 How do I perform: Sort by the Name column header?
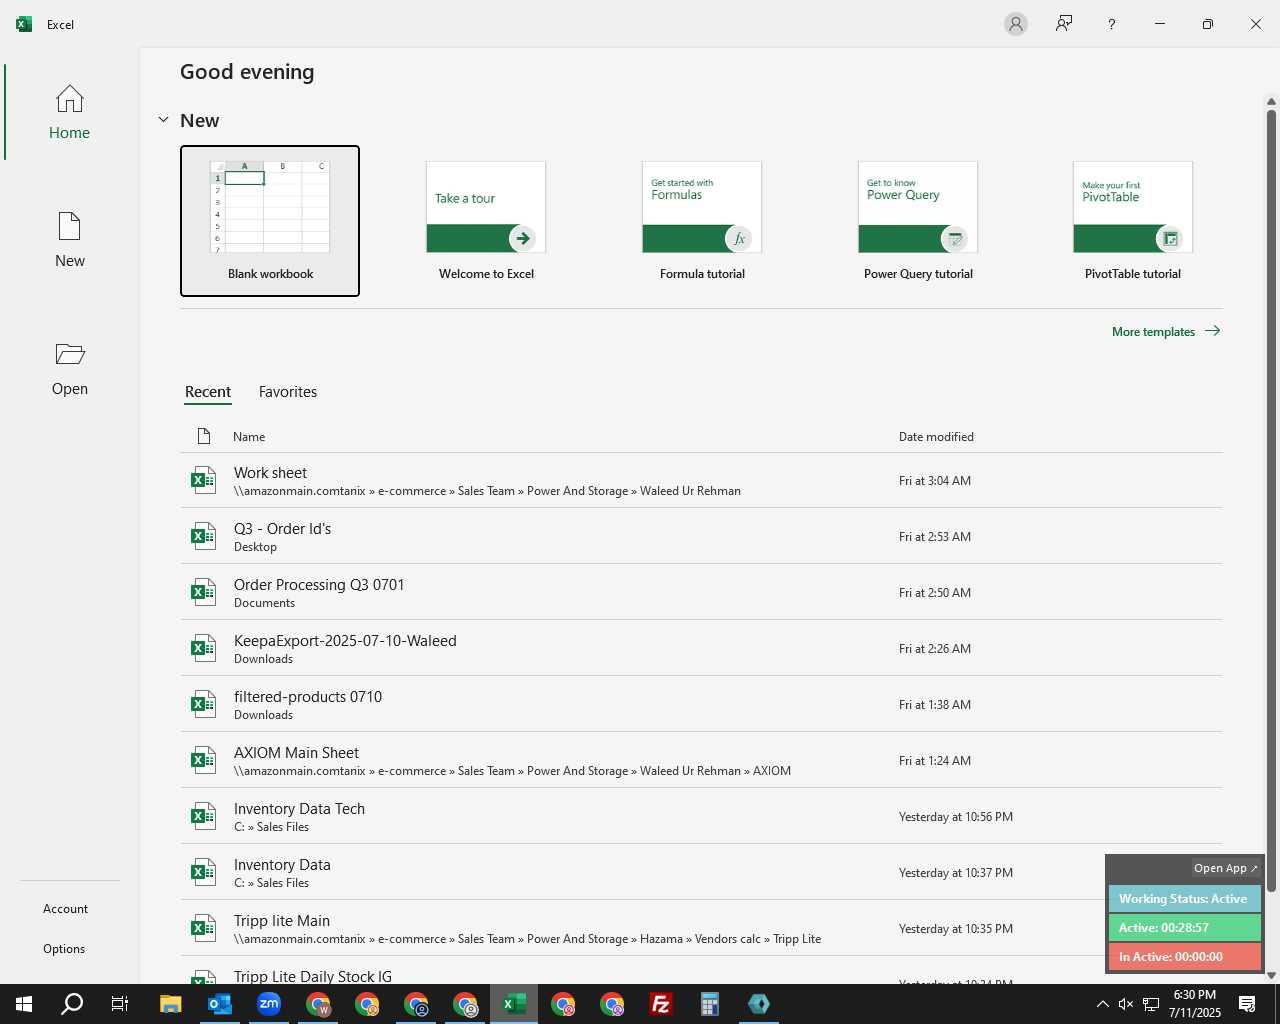[x=249, y=437]
